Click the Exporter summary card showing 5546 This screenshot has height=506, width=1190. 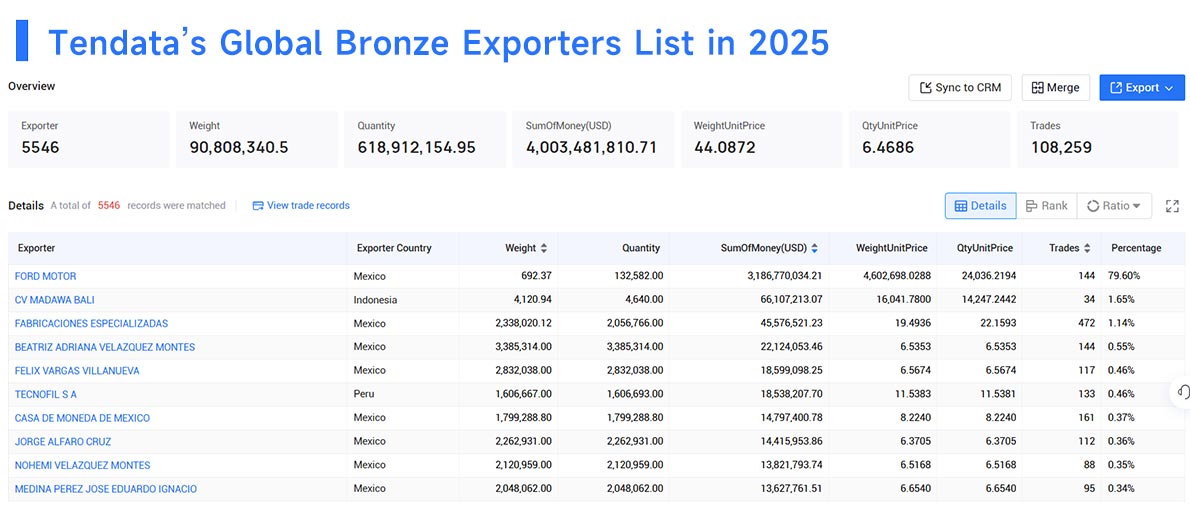point(89,140)
